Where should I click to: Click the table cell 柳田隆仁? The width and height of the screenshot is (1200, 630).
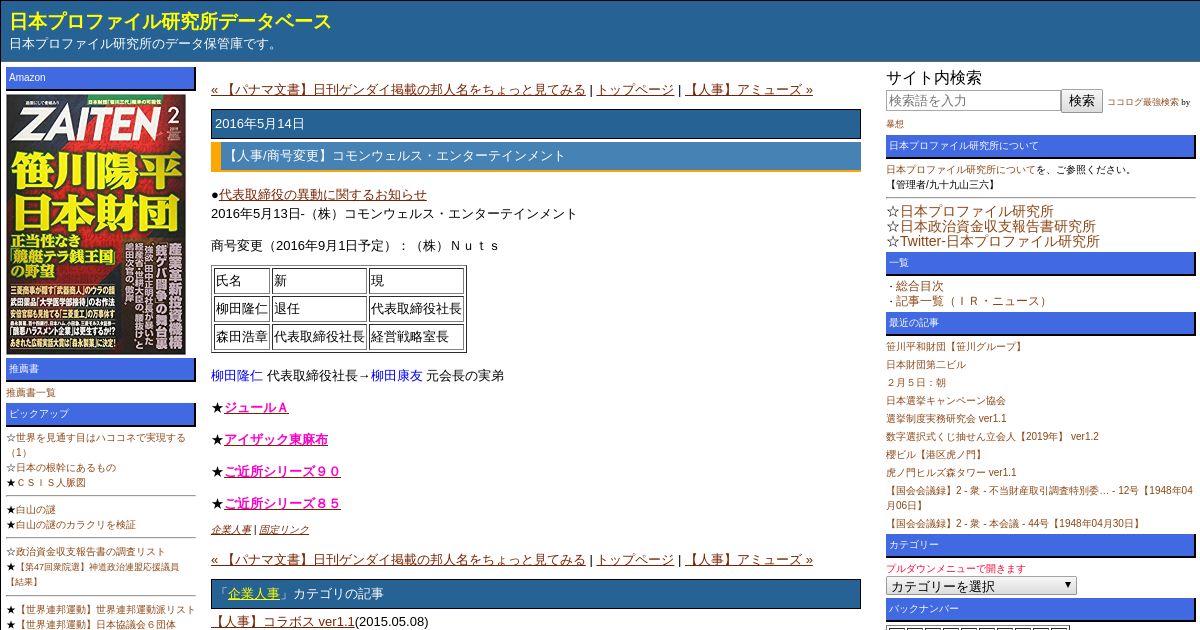(x=242, y=309)
